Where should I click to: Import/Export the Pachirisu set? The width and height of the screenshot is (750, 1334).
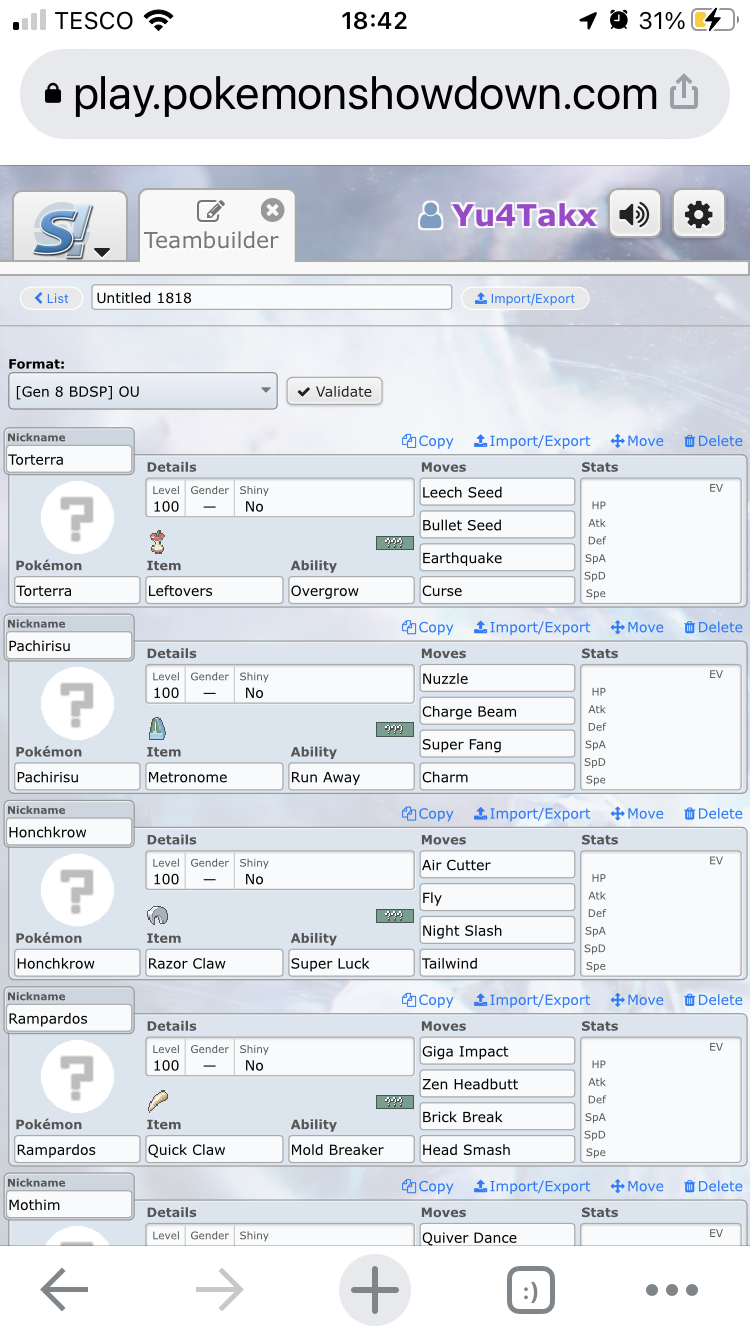[532, 627]
